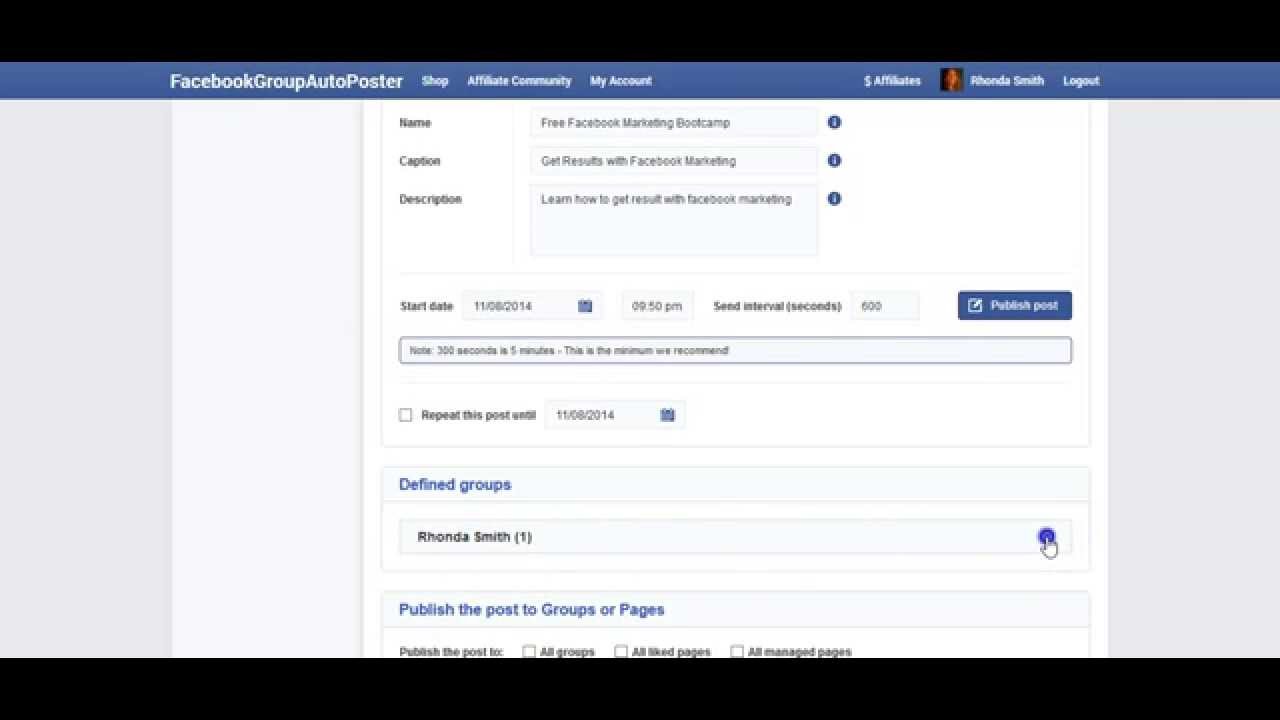The height and width of the screenshot is (720, 1280).
Task: Click the round icon in Rhonda Smith group row
Action: coord(1046,537)
